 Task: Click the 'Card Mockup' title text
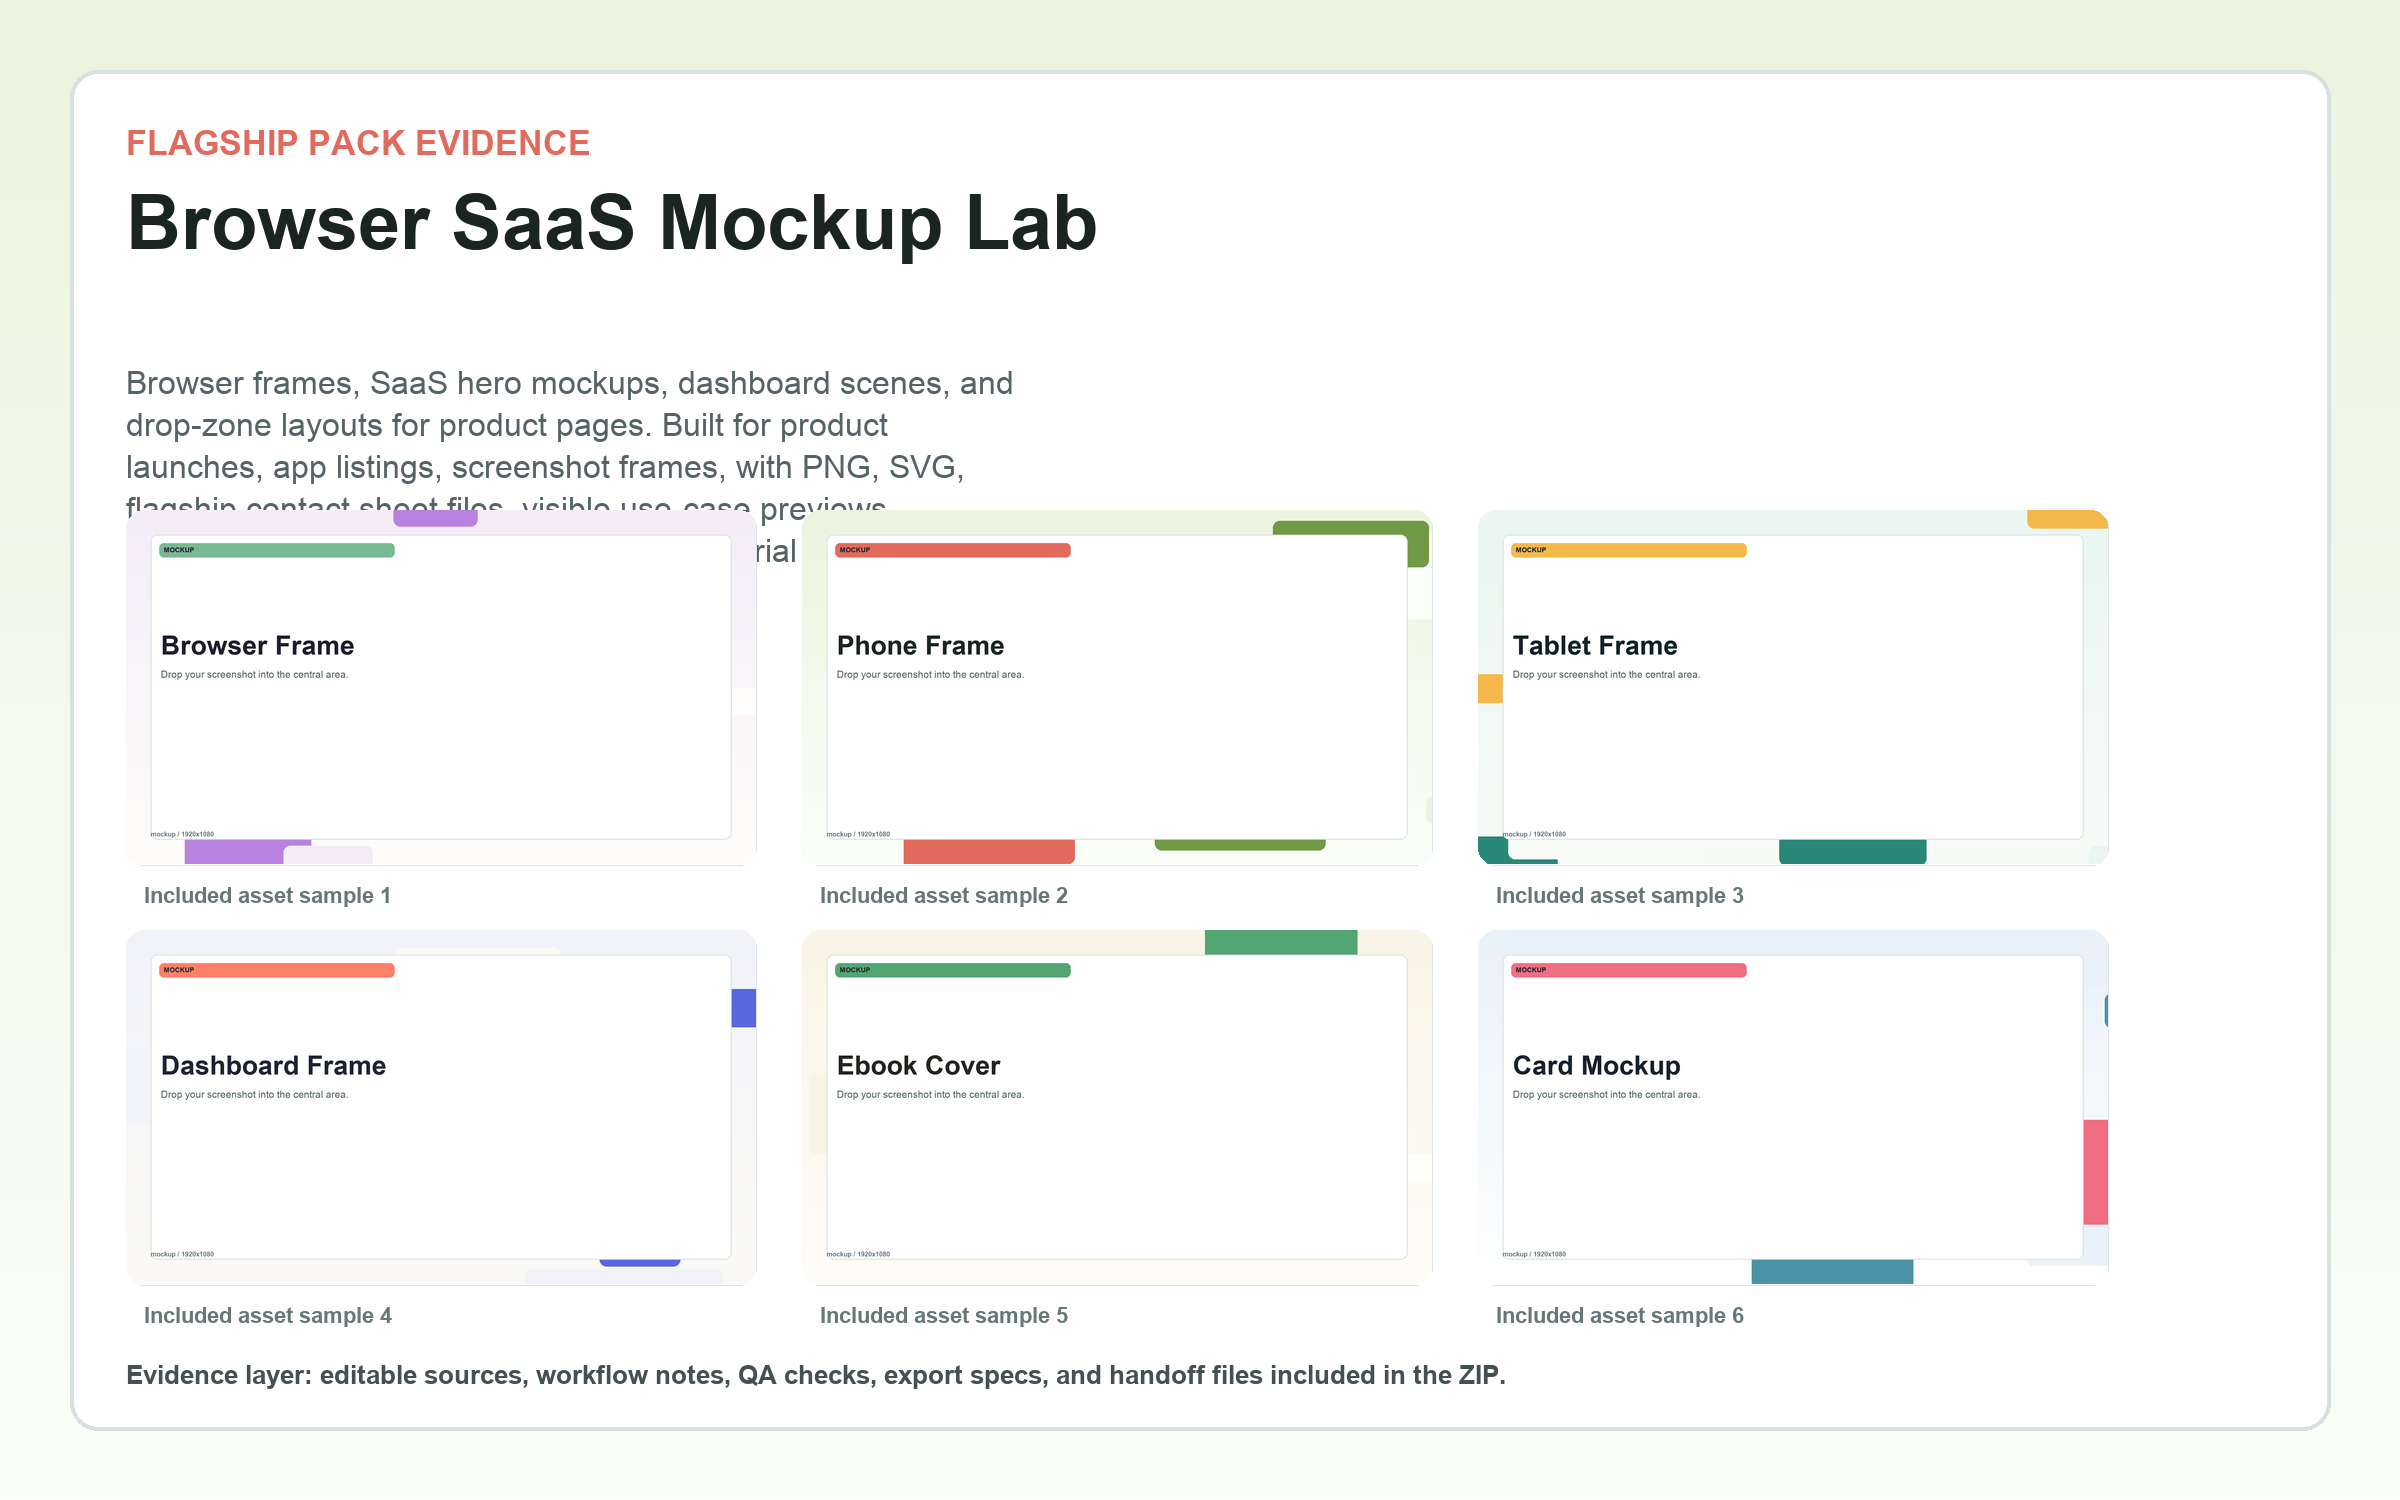1597,1066
